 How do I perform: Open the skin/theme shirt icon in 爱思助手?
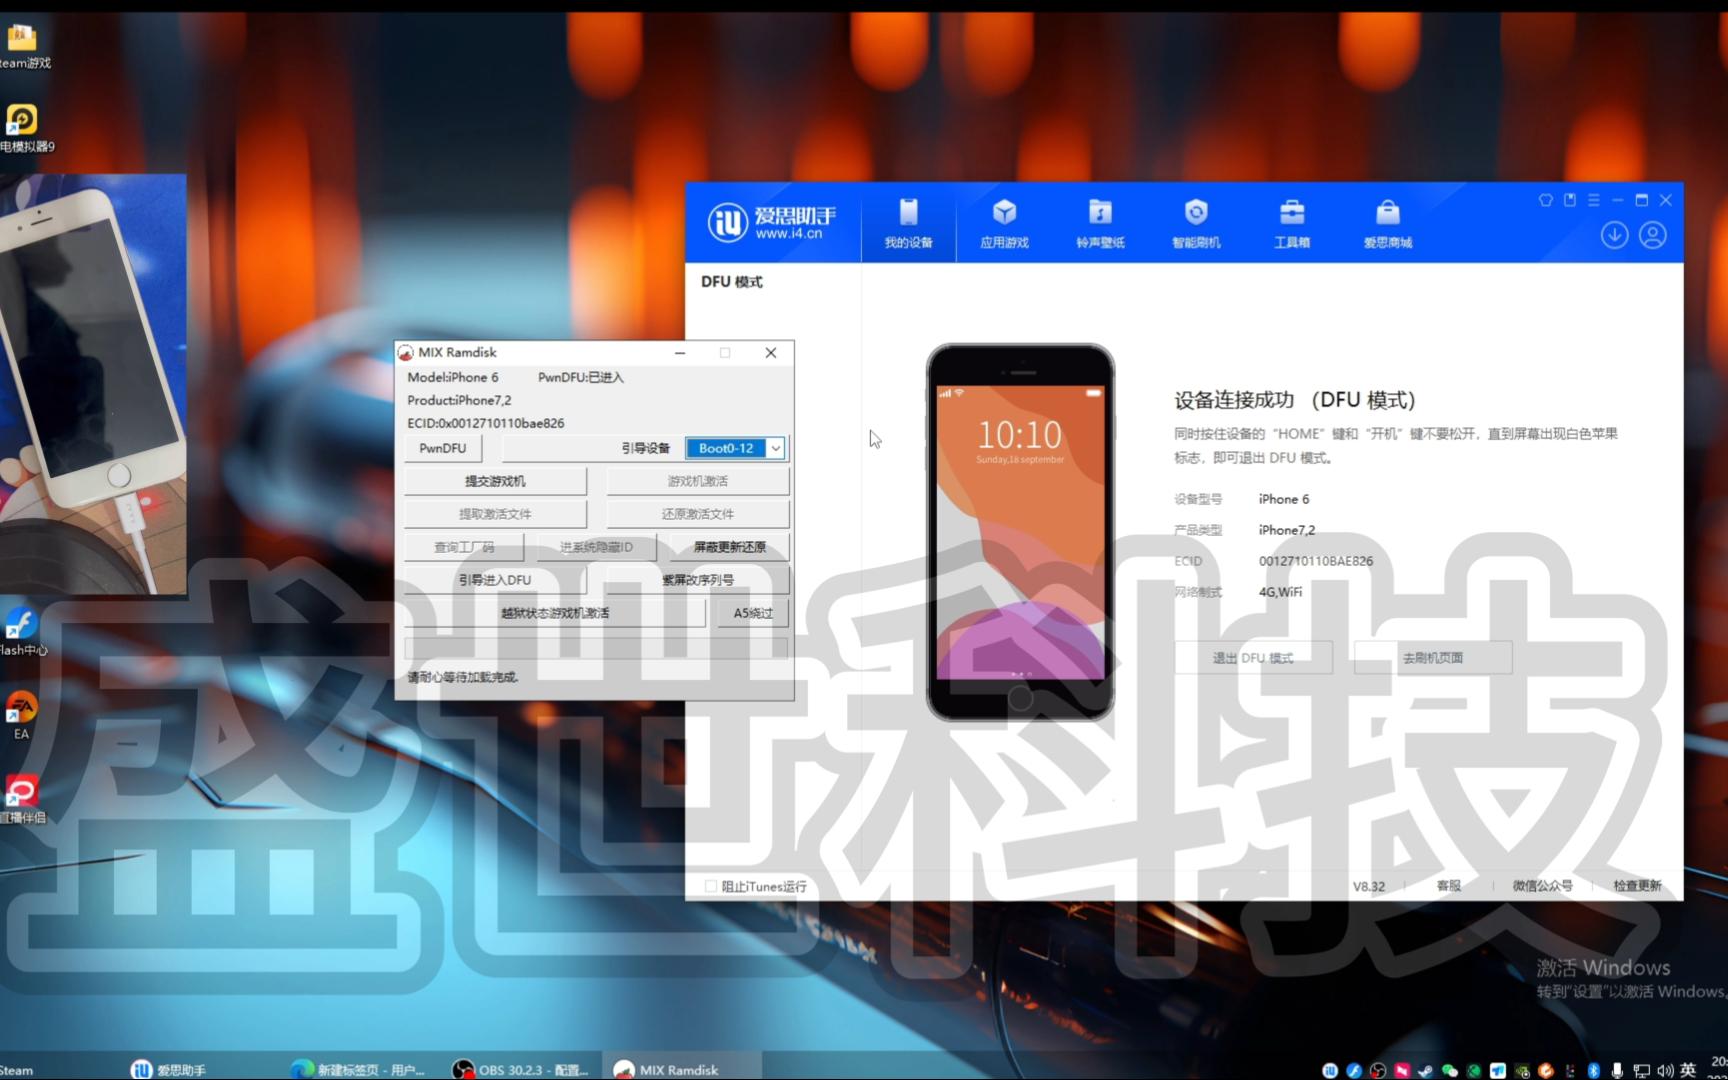click(x=1545, y=200)
